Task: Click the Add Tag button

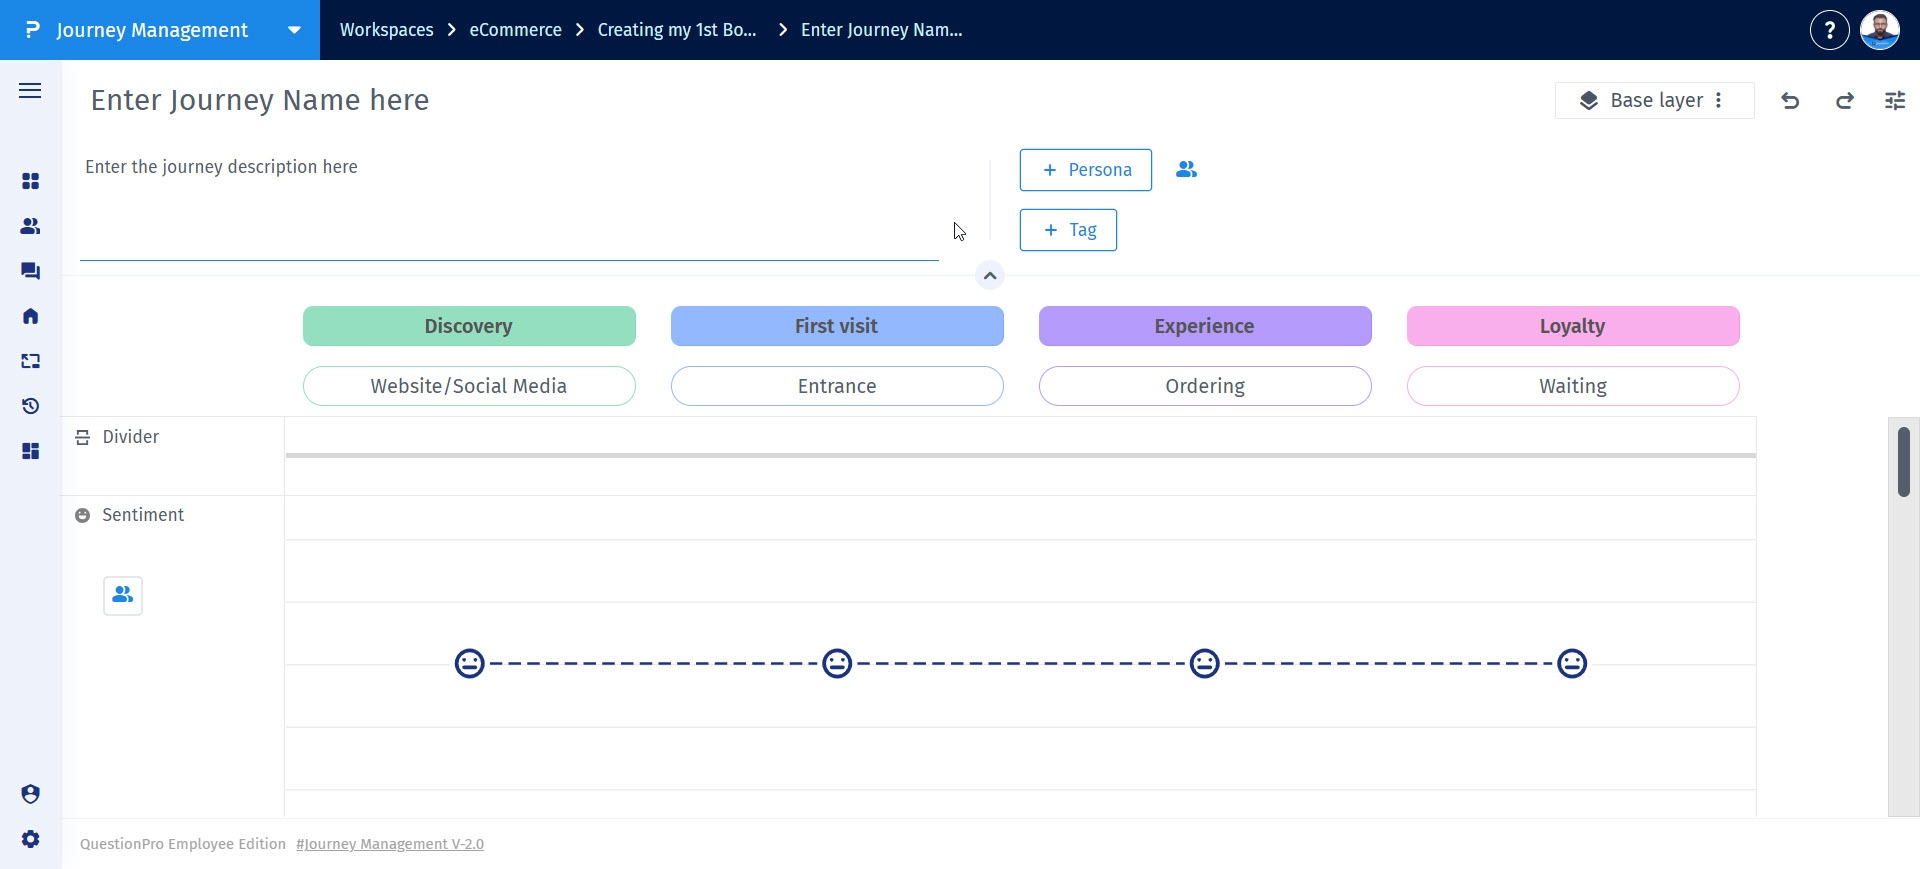Action: [1068, 230]
